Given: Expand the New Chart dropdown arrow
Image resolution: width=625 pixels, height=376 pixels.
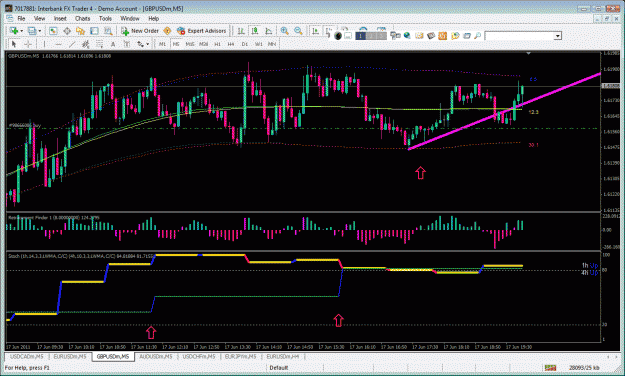Looking at the screenshot, I should 22,31.
